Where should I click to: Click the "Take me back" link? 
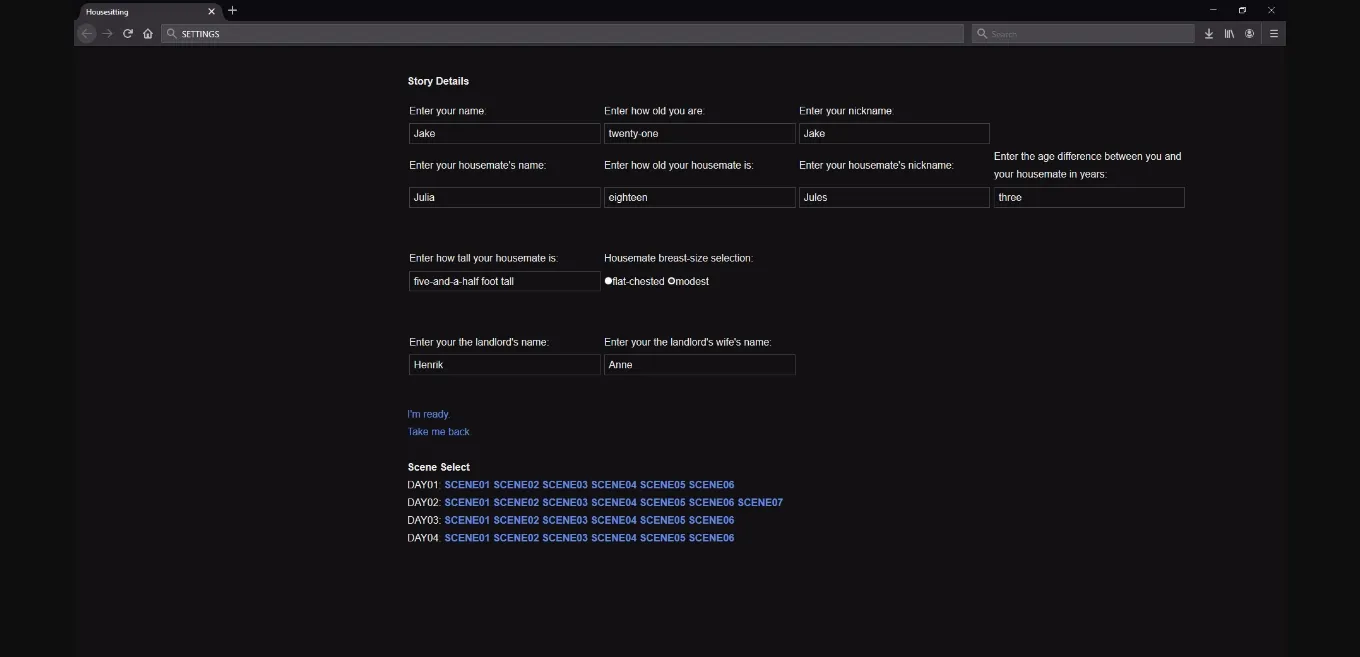pos(438,432)
